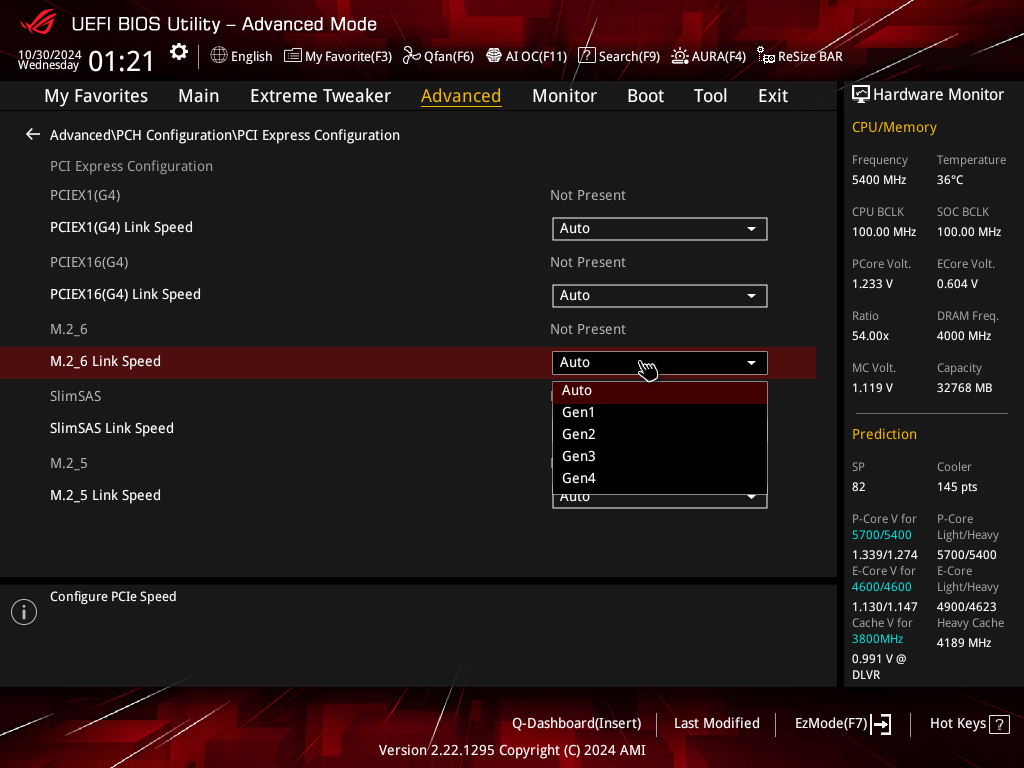
Task: Open the My Favorites tab
Action: [x=96, y=96]
